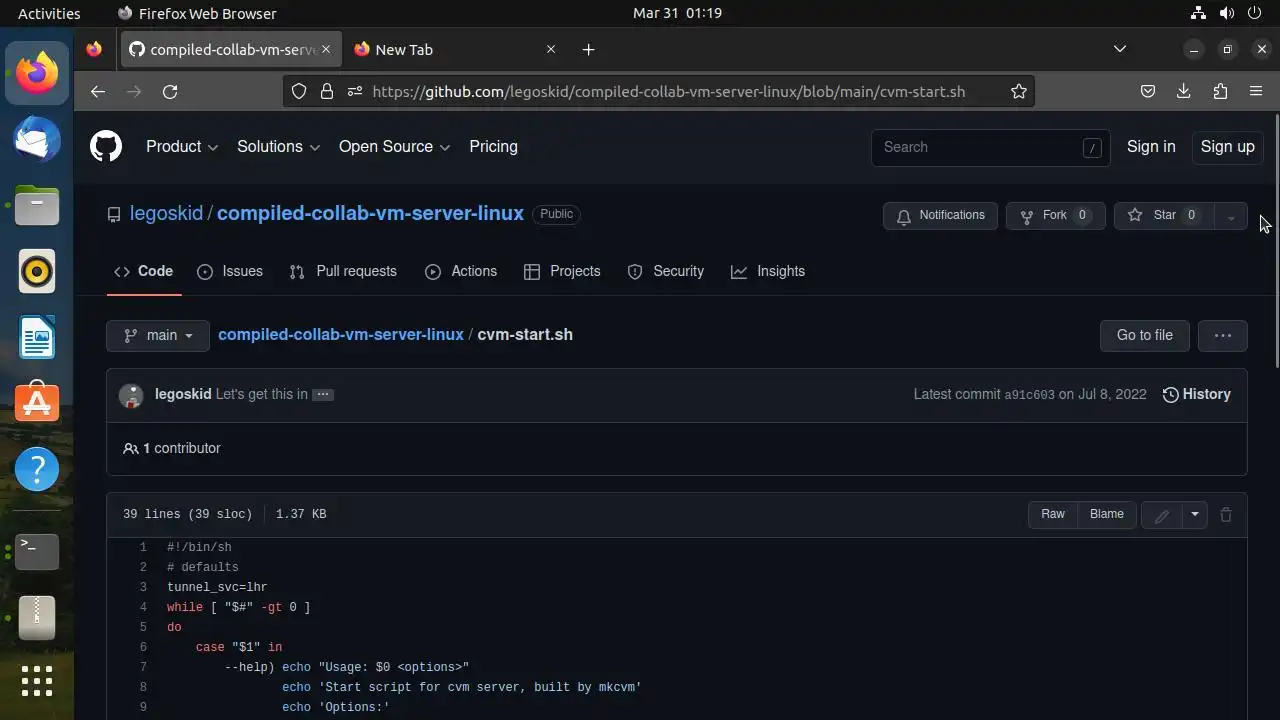
Task: Click the Sign in link
Action: 1151,146
